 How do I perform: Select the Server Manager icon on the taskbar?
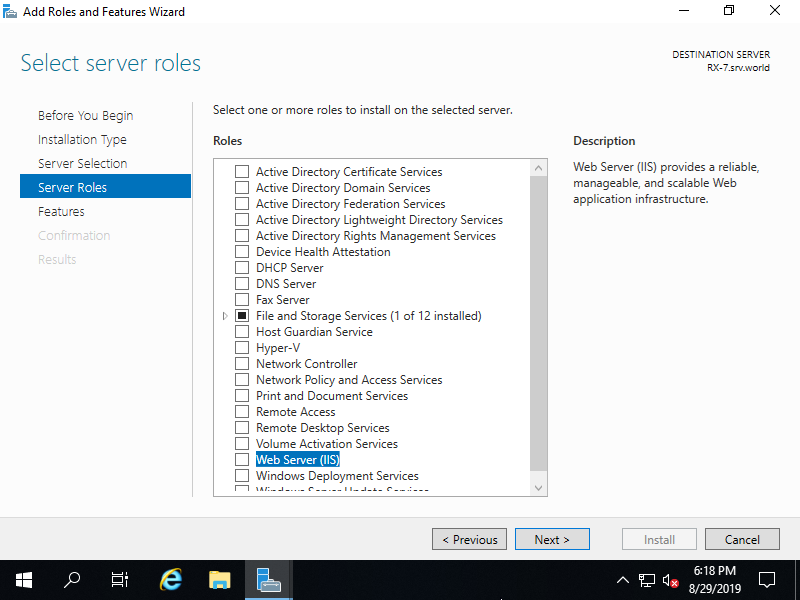[x=268, y=580]
